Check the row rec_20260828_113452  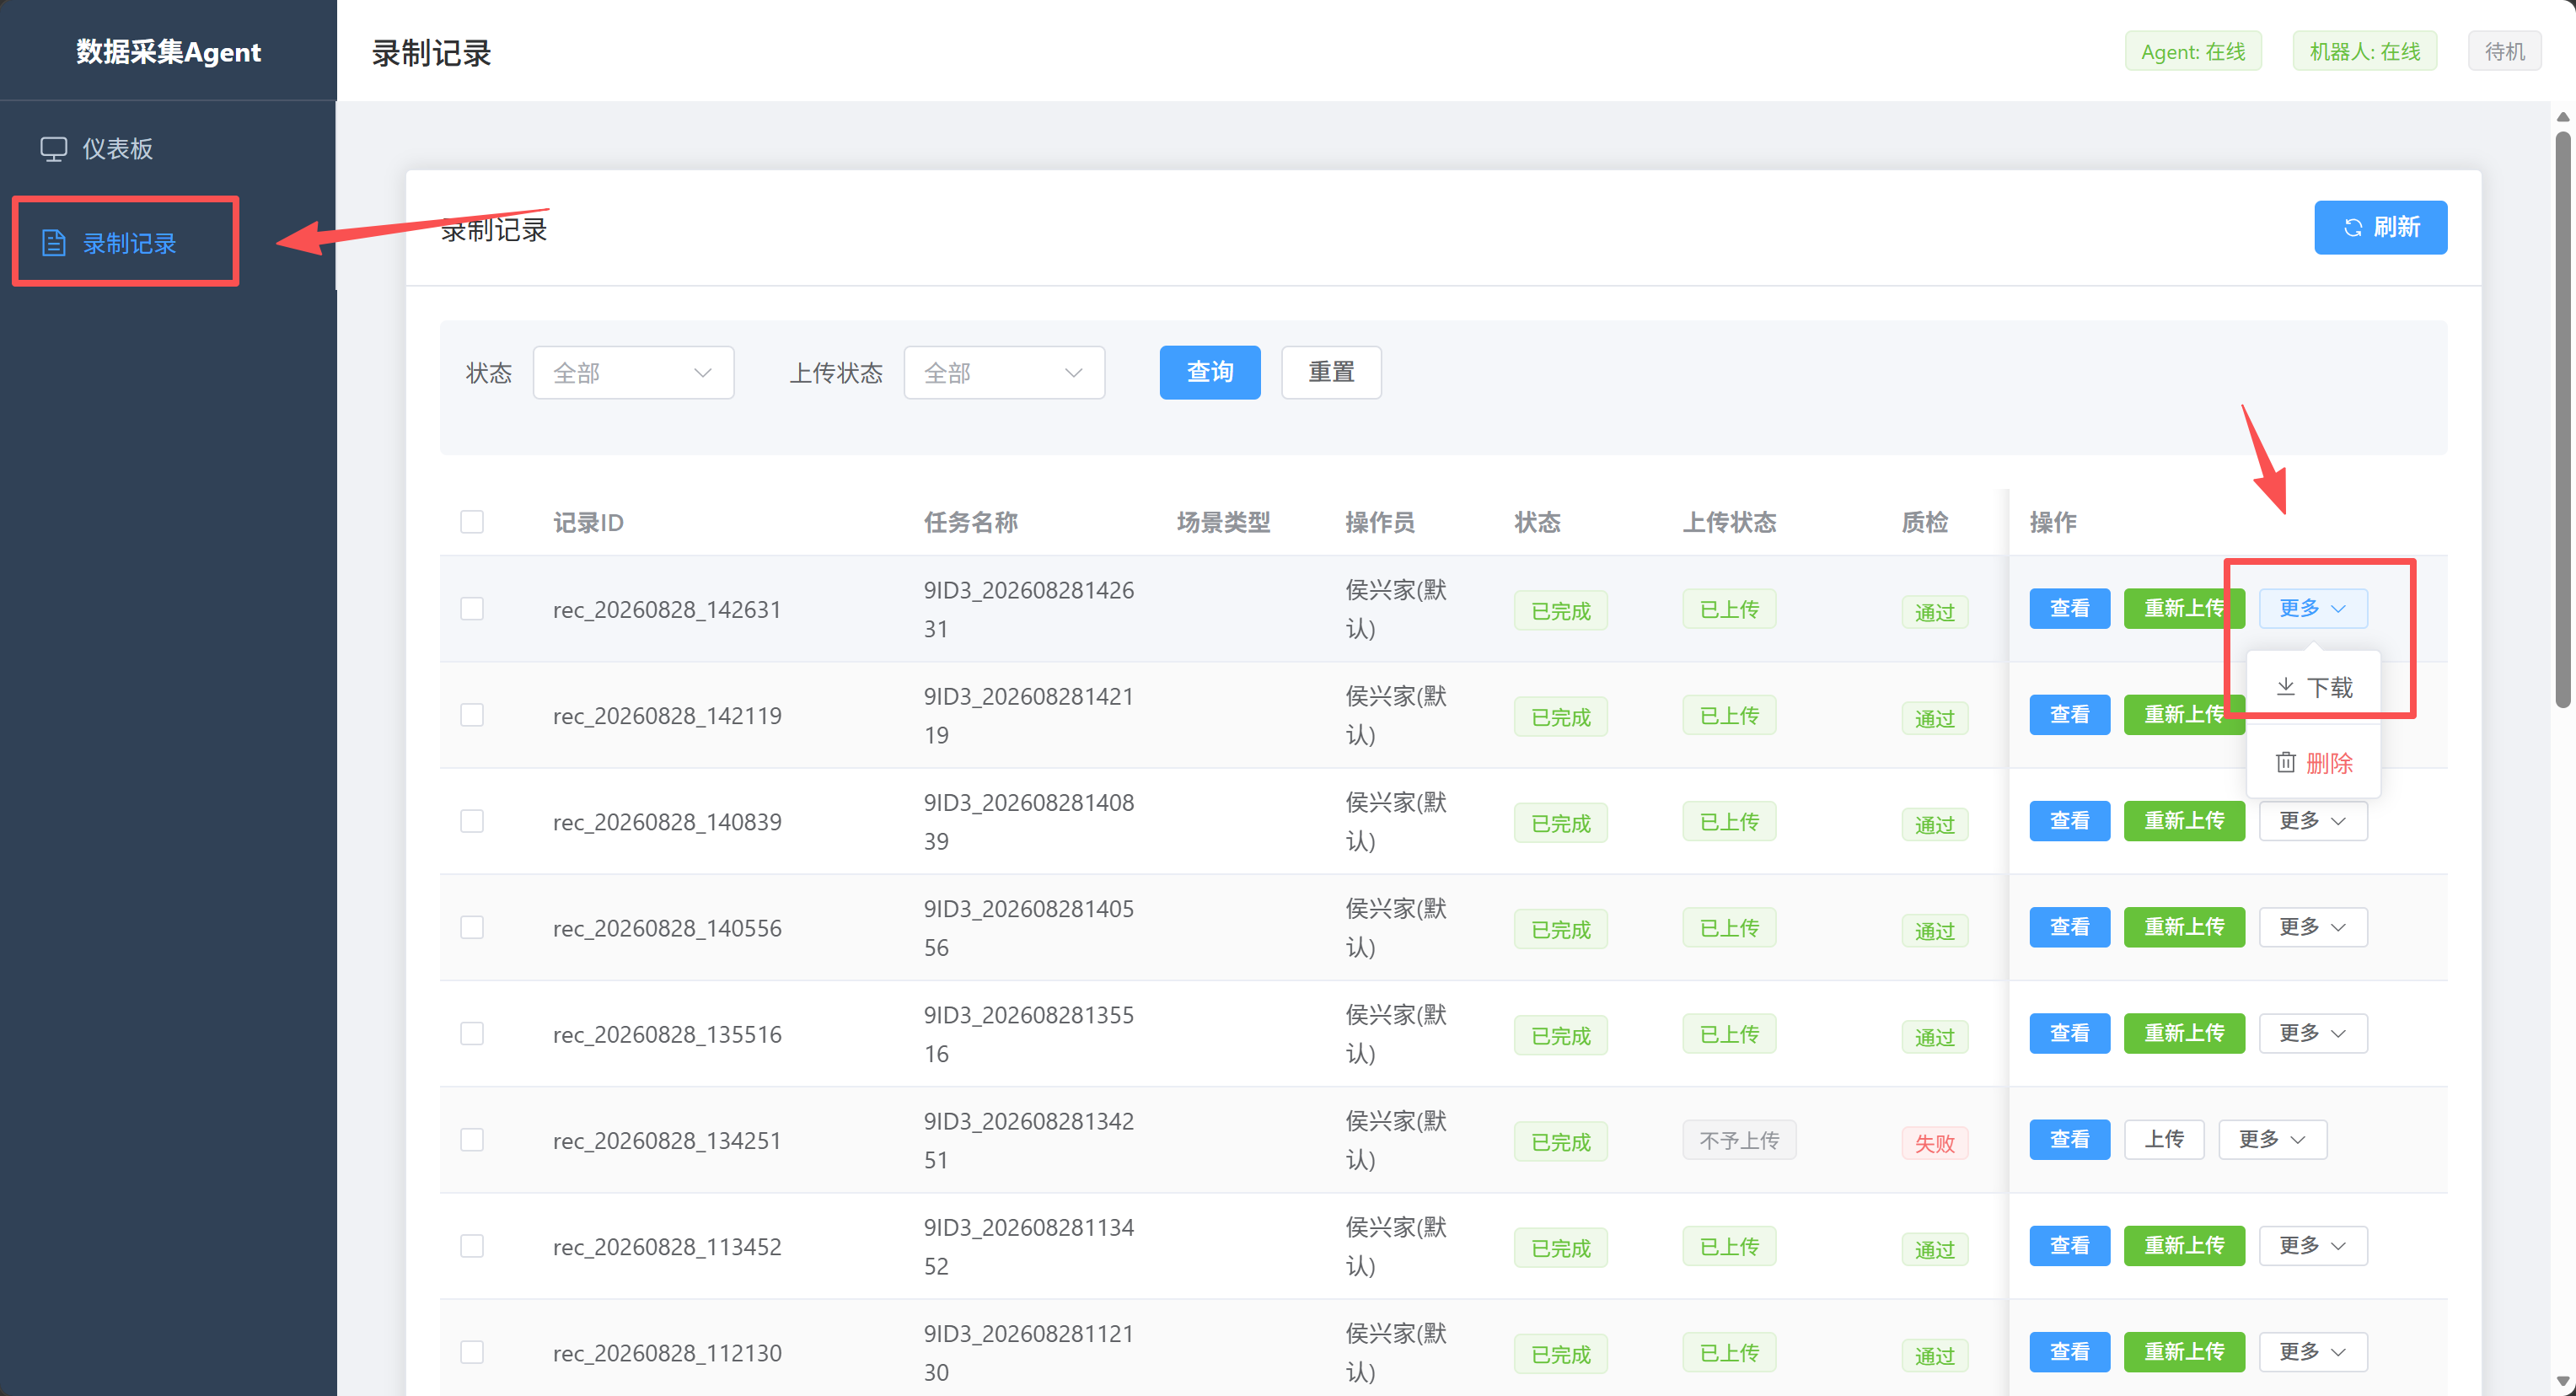click(472, 1246)
